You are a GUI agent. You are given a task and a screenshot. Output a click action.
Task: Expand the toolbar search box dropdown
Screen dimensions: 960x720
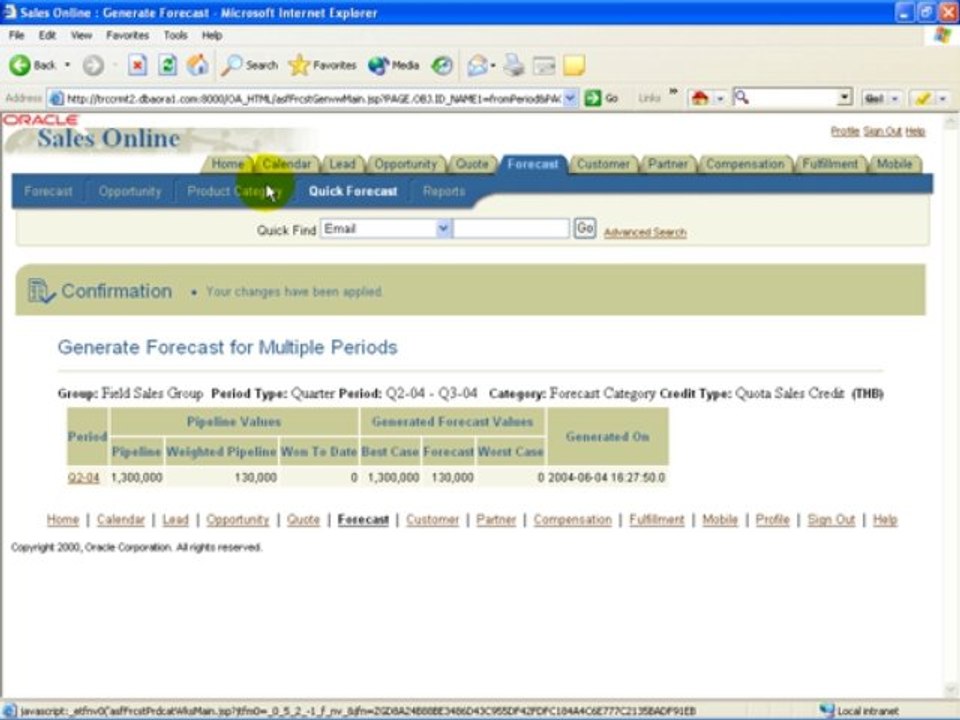click(x=844, y=97)
